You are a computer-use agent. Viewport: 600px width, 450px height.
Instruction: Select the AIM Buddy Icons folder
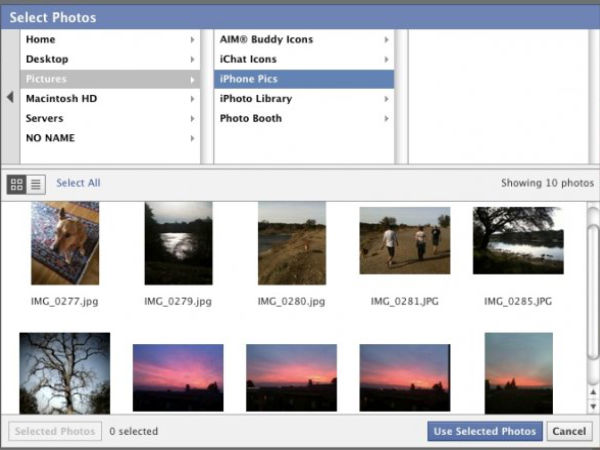[266, 40]
